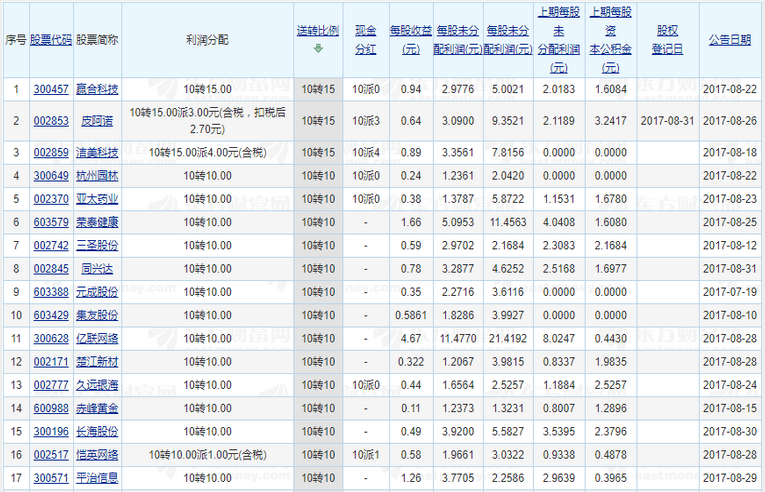The width and height of the screenshot is (765, 492).
Task: Open stock name 赤峰黄金
Action: (97, 408)
